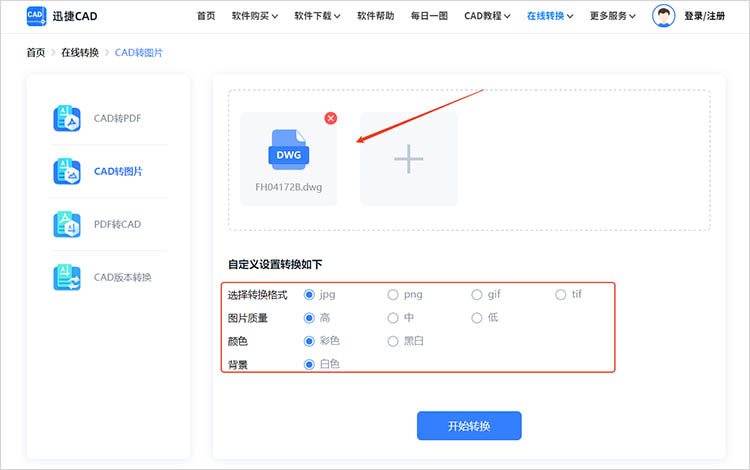Screen dimensions: 750x470
Task: Set image quality to 中
Action: tap(393, 318)
